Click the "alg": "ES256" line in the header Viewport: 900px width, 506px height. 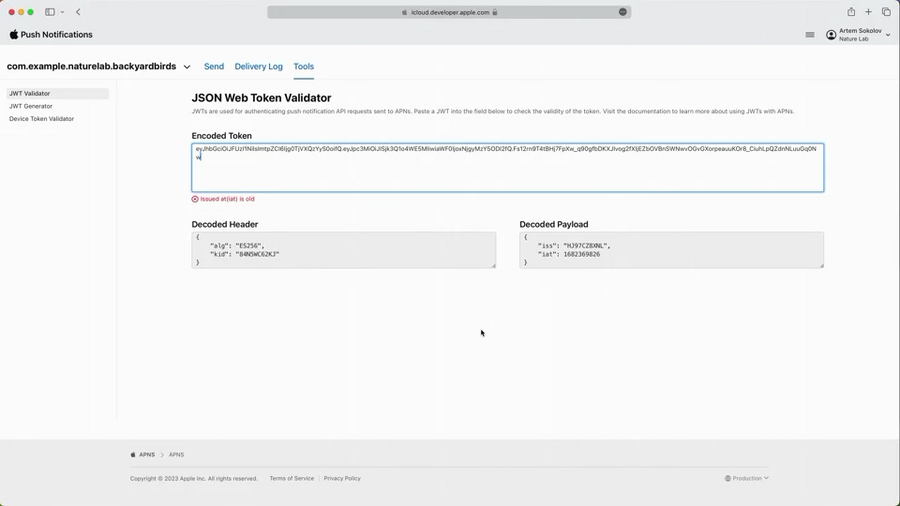tap(237, 246)
